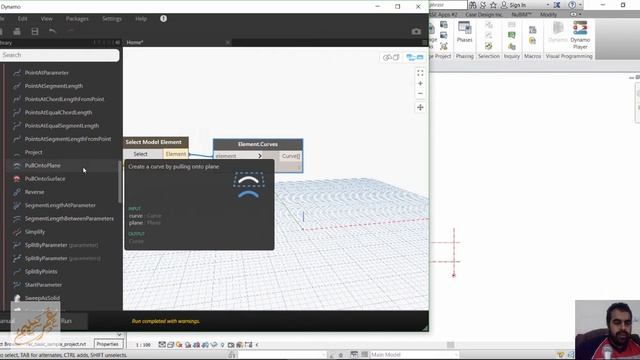Click the Run button in Dynamo
640x360 pixels.
coord(67,321)
